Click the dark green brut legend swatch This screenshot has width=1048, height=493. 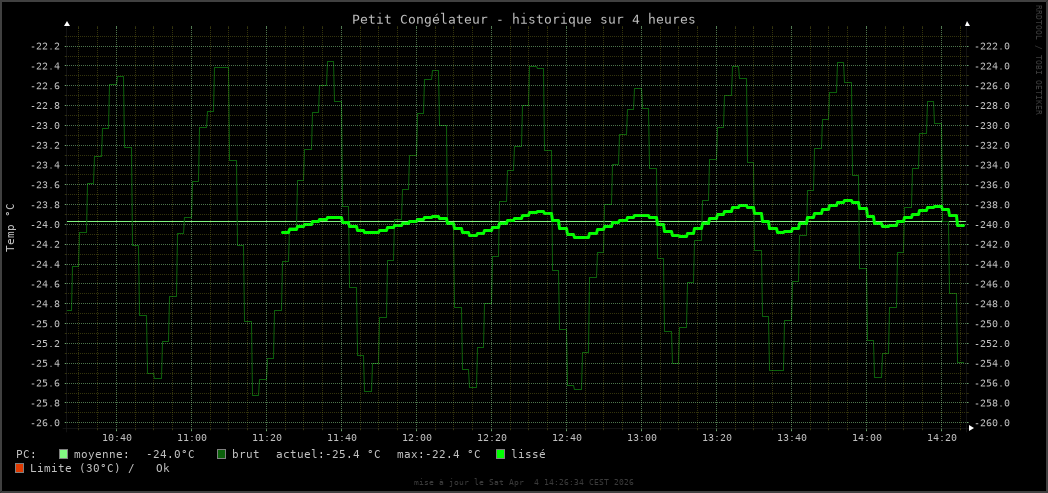222,454
